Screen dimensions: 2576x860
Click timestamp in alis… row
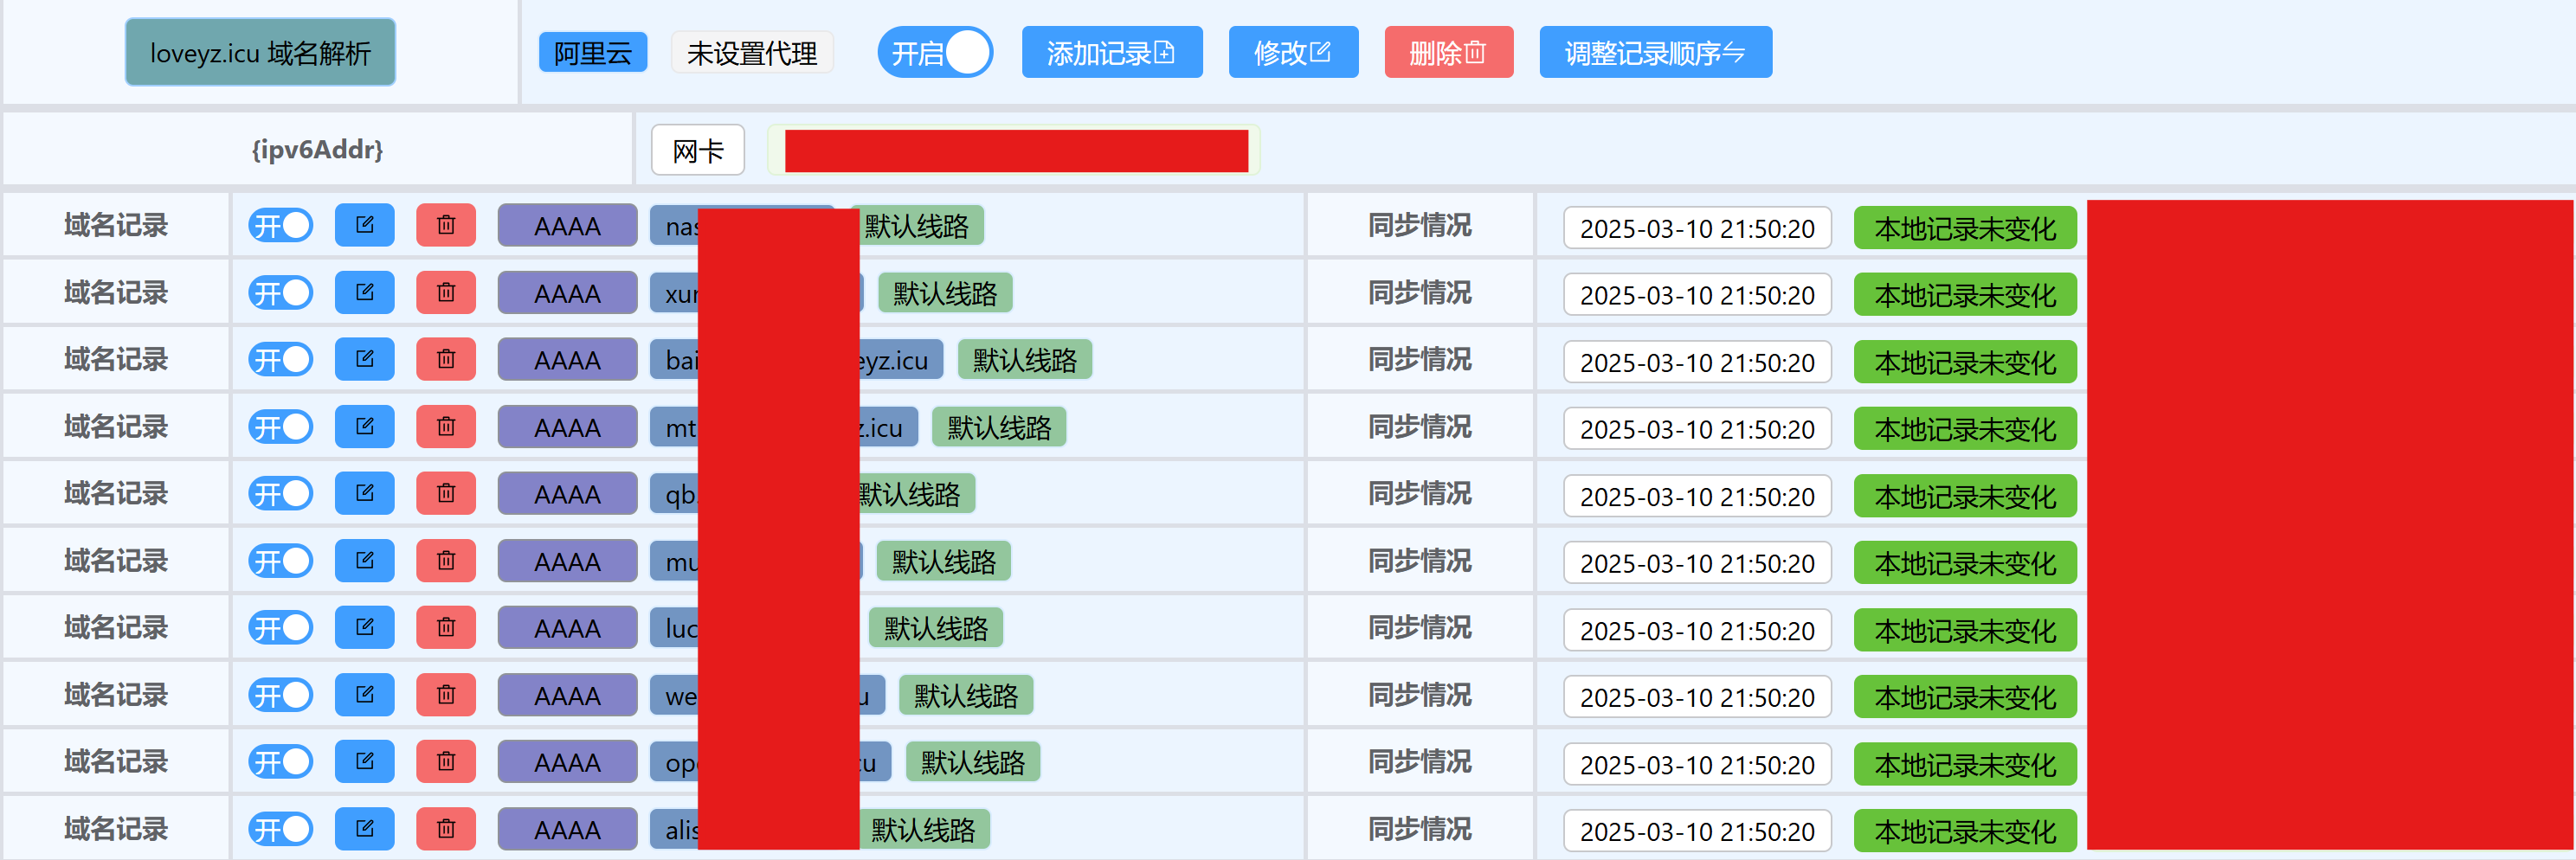(1697, 831)
